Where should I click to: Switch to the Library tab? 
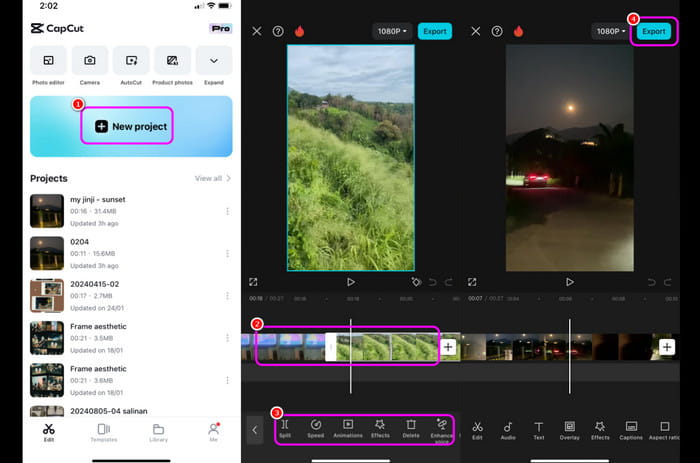[158, 432]
